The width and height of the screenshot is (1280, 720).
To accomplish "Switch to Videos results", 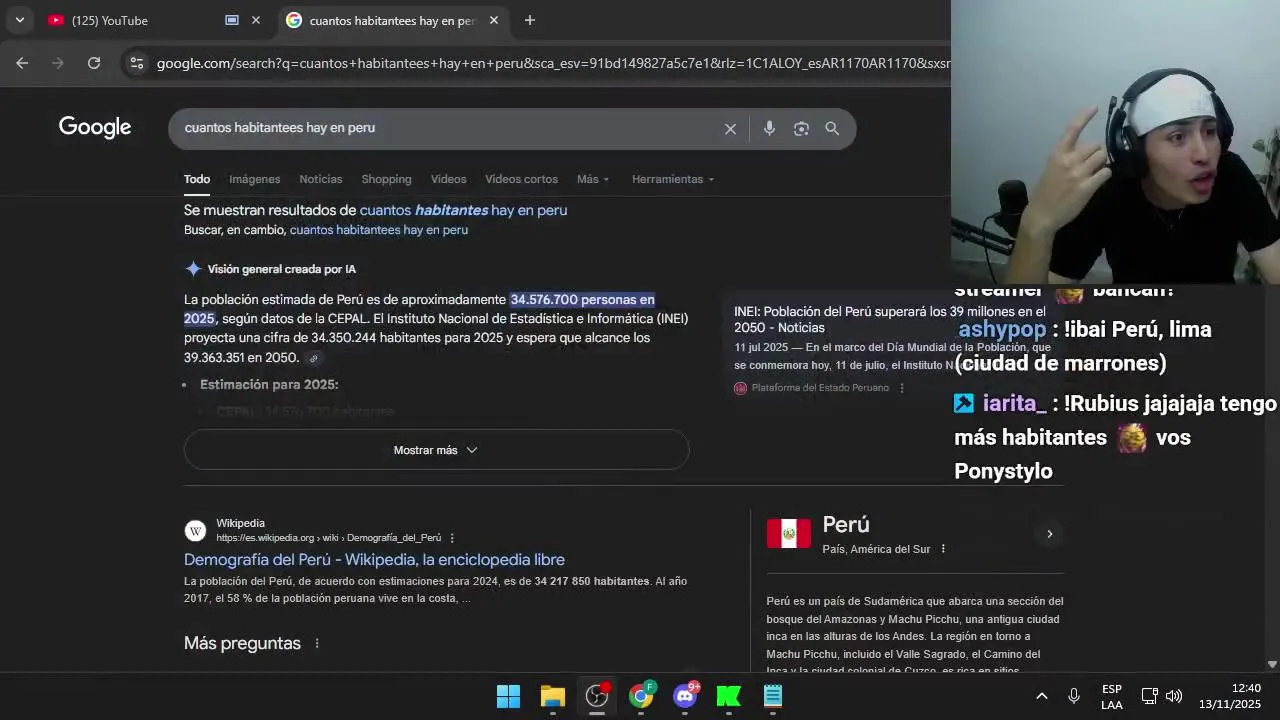I will coord(448,179).
